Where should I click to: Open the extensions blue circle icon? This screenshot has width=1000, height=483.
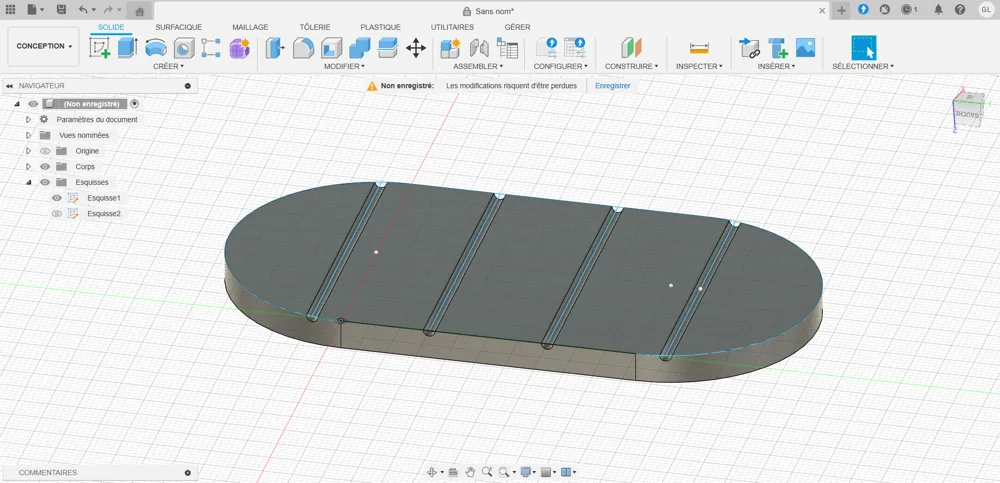point(863,10)
